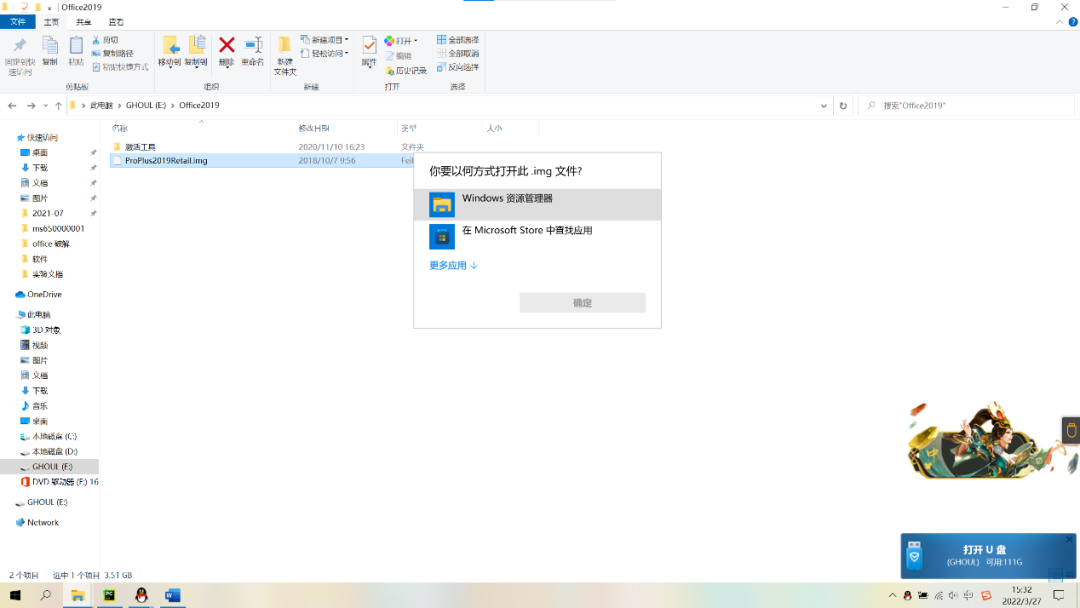Click the Paste Shortcut item
Viewport: 1080px width, 608px height.
click(x=121, y=67)
